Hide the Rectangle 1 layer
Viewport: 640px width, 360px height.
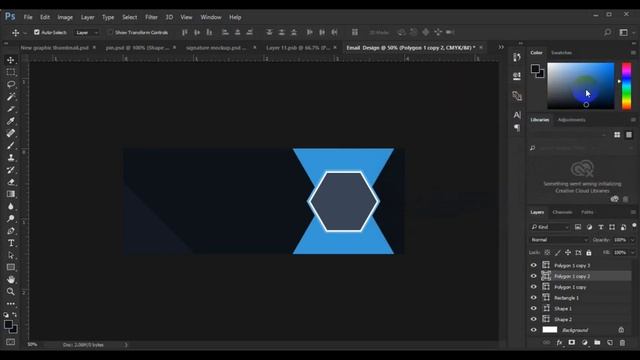pos(533,298)
